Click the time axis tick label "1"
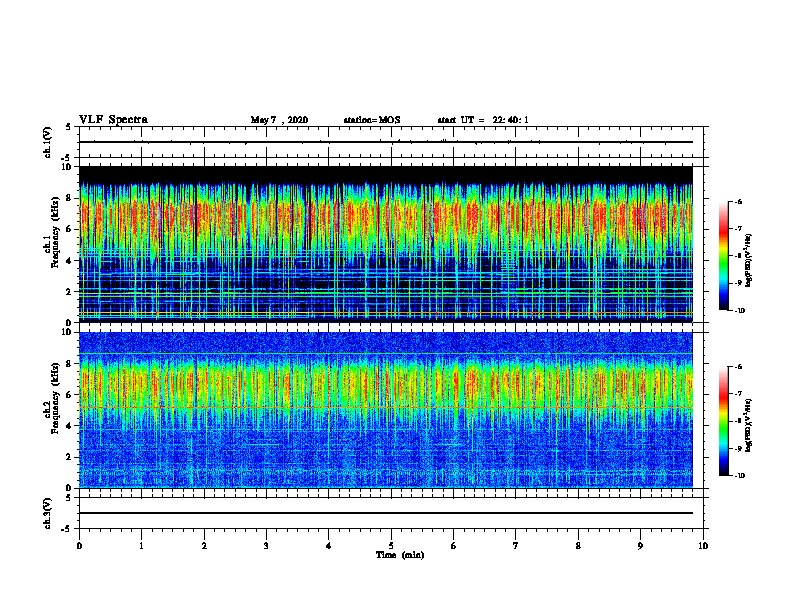 pyautogui.click(x=141, y=546)
